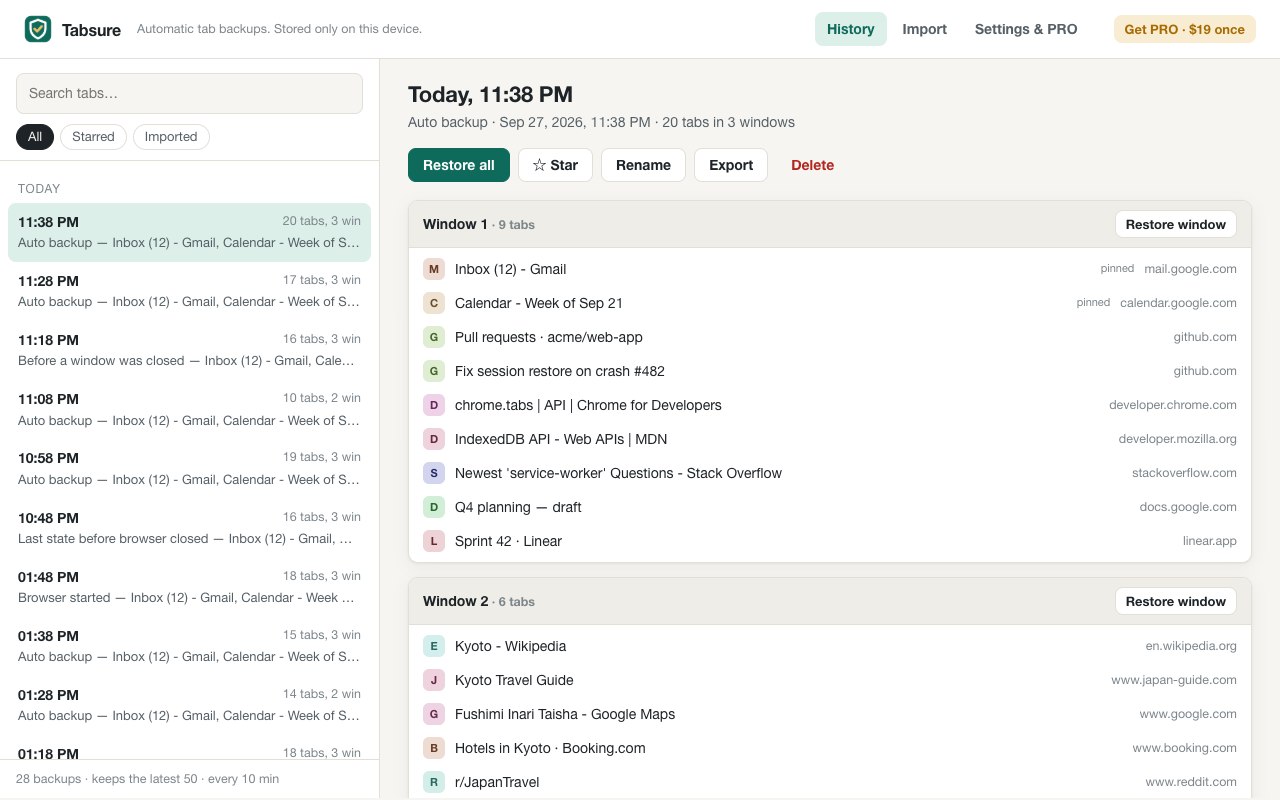Open IndexedDB API - Web APIs MDN tab

pyautogui.click(x=561, y=439)
